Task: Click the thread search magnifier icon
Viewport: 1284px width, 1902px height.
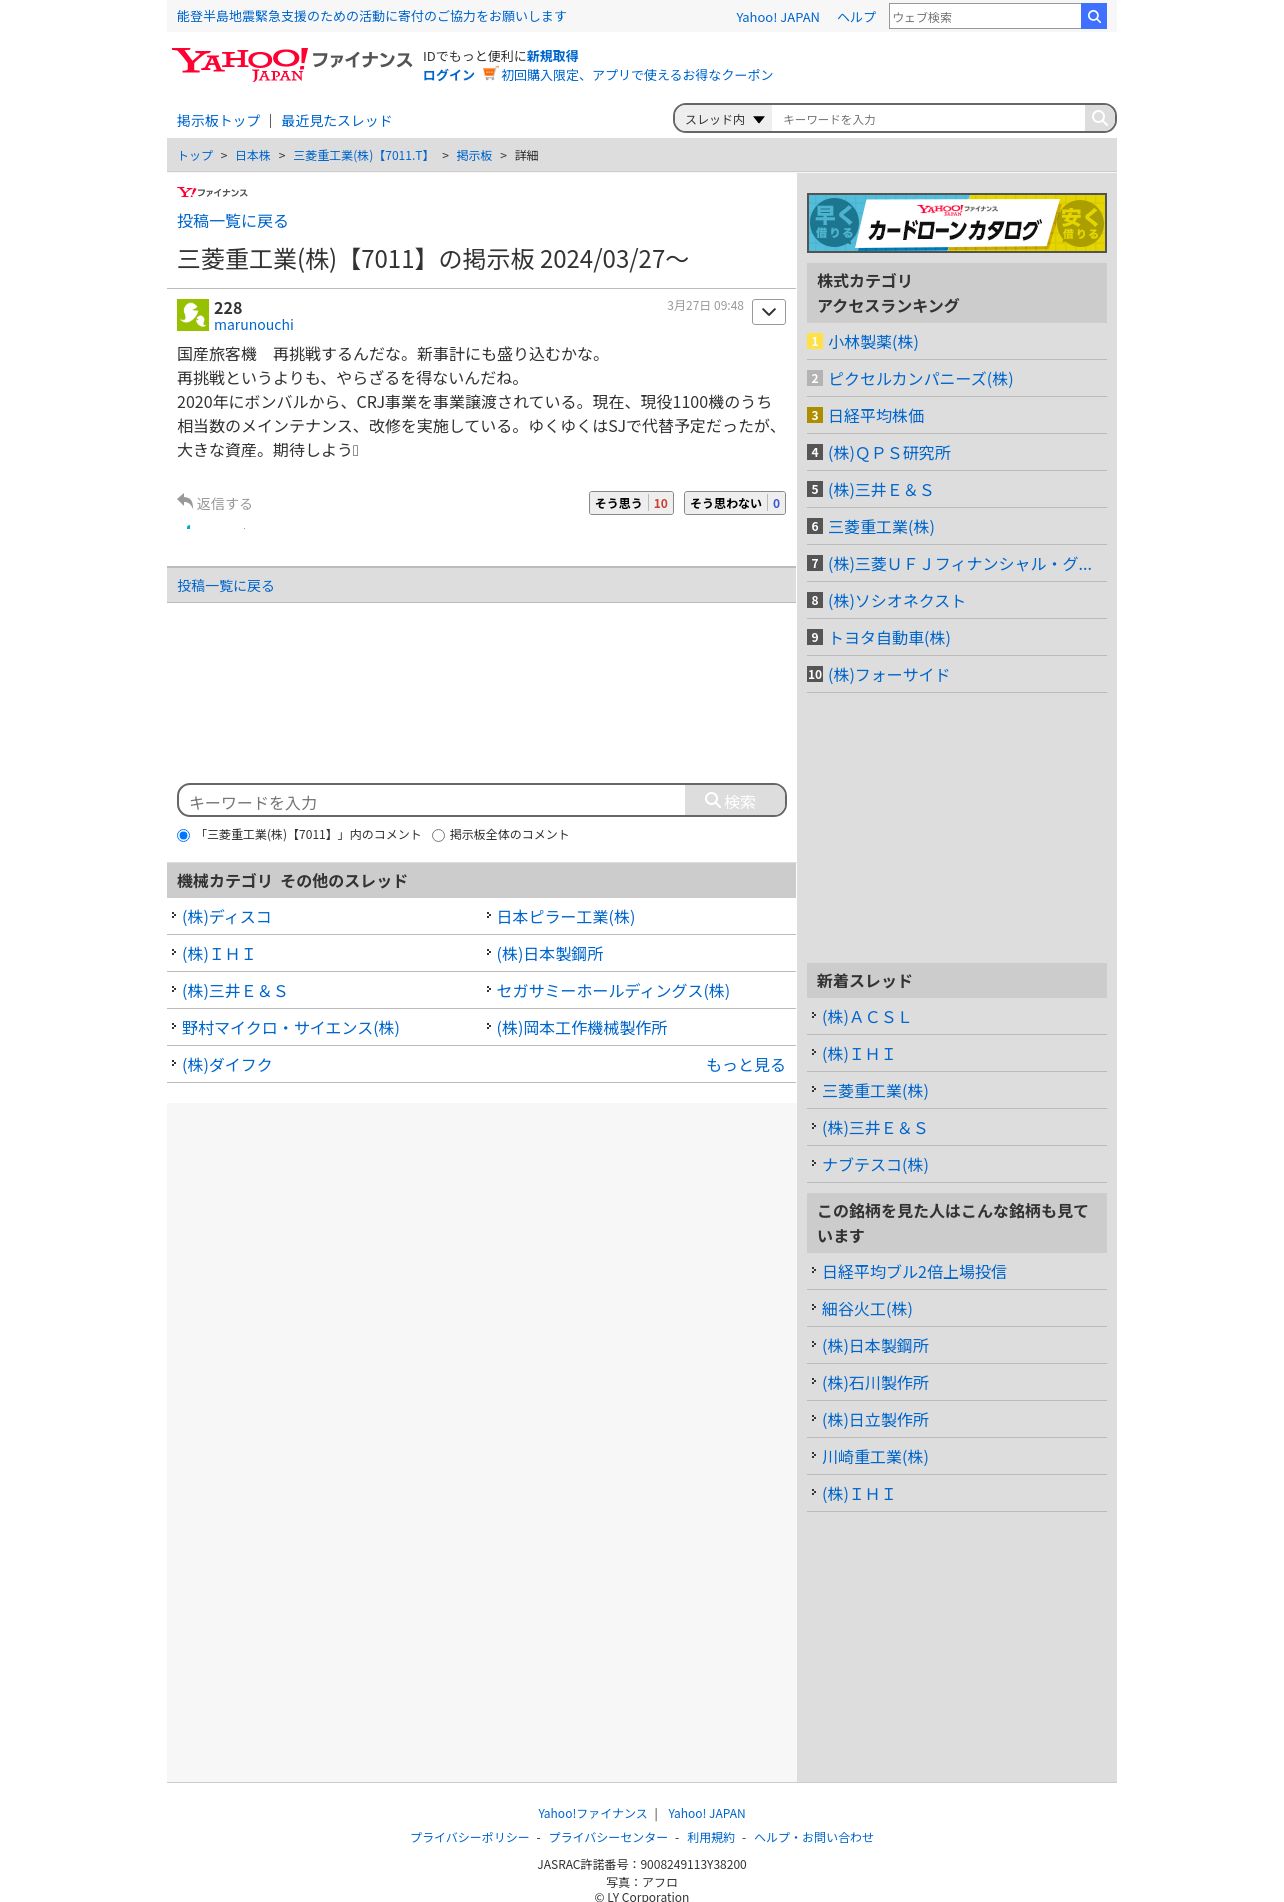Action: 1099,118
